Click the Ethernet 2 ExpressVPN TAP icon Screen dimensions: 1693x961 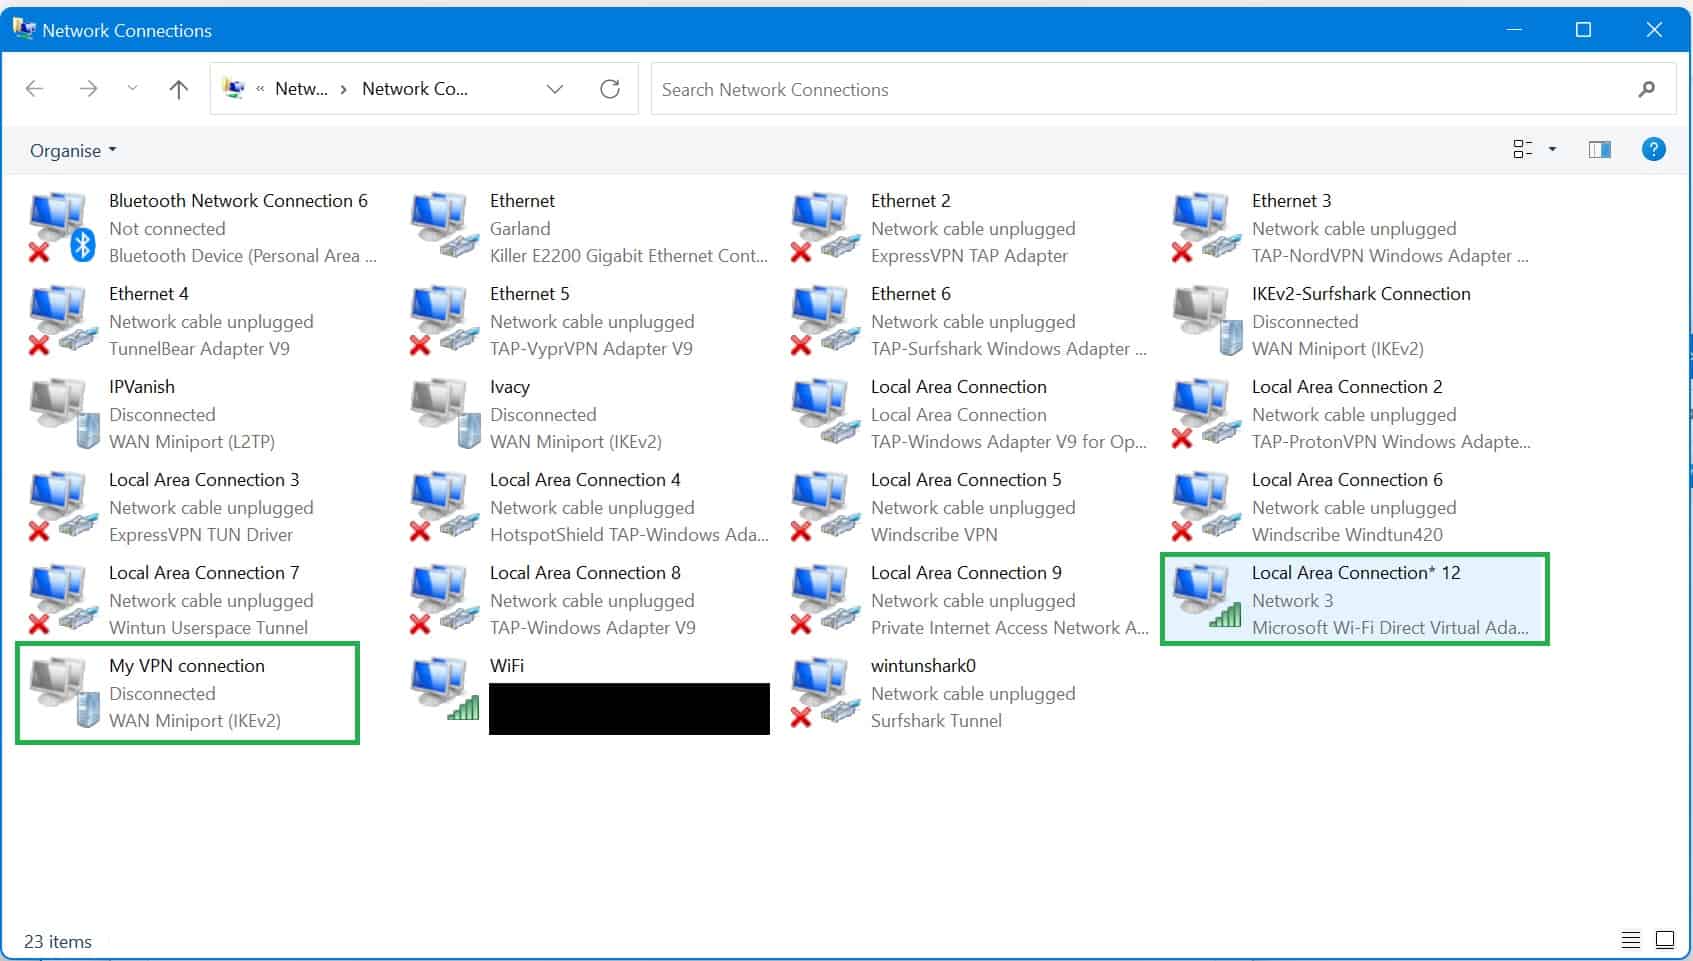click(826, 228)
